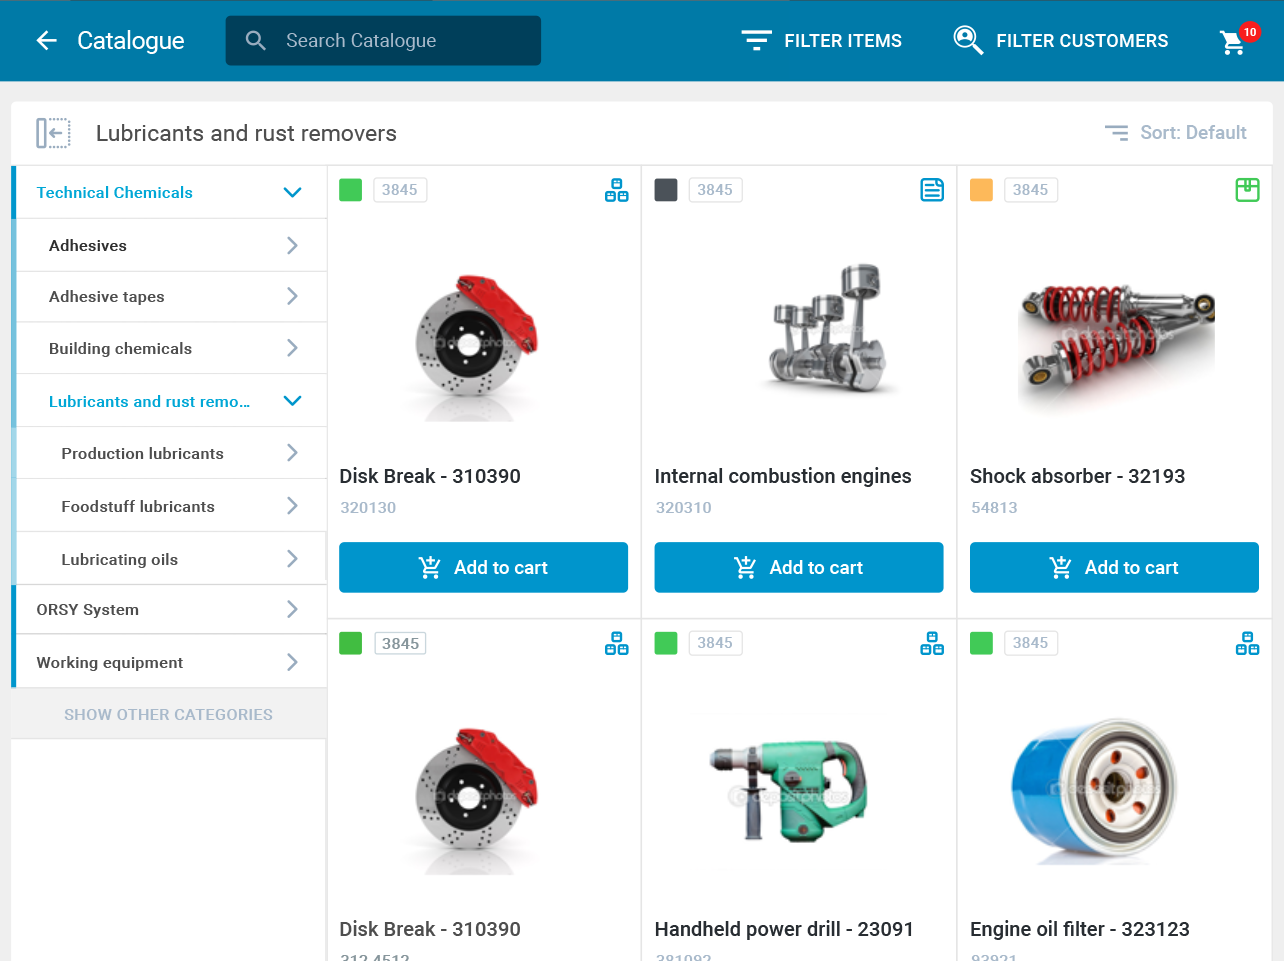This screenshot has width=1284, height=961.
Task: Click orange swatch on Shock absorber card
Action: pos(981,190)
